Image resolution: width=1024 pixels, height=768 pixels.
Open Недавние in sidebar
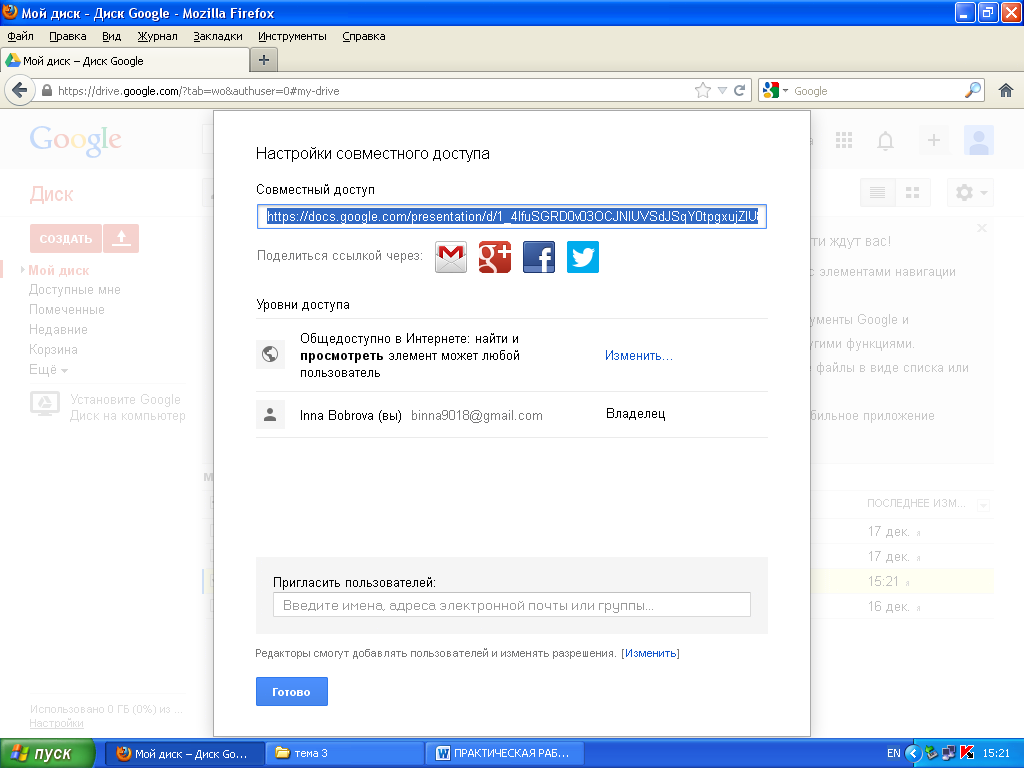pyautogui.click(x=58, y=330)
